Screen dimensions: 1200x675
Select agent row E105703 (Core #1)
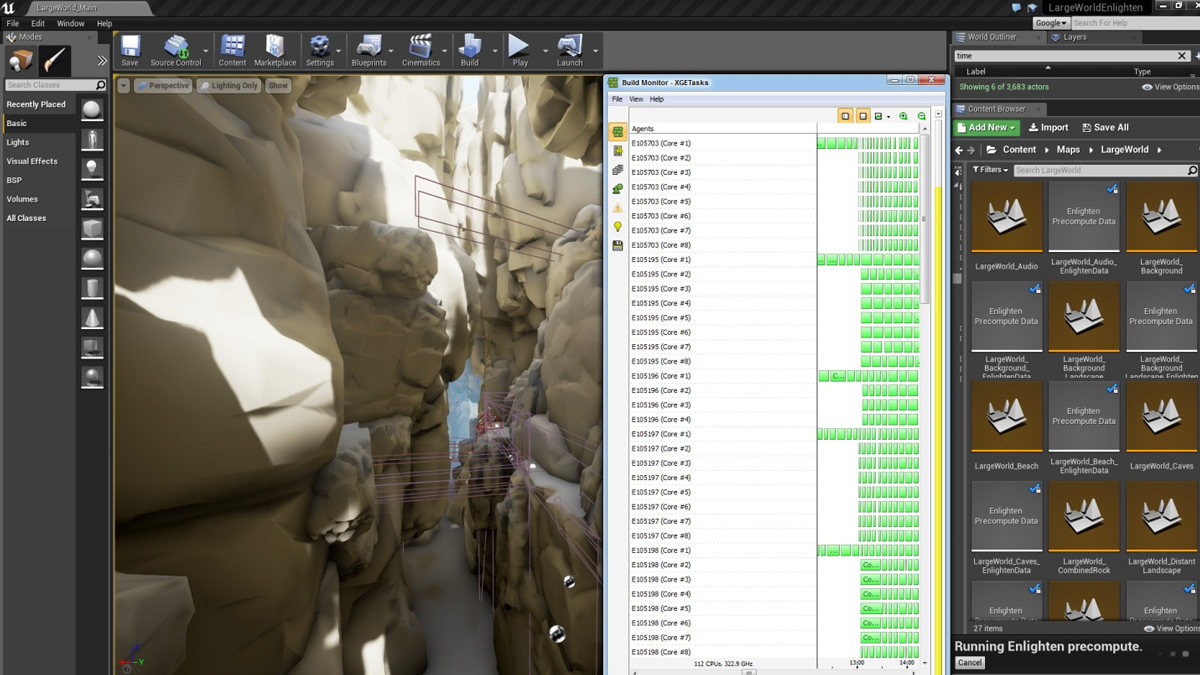[x=723, y=143]
